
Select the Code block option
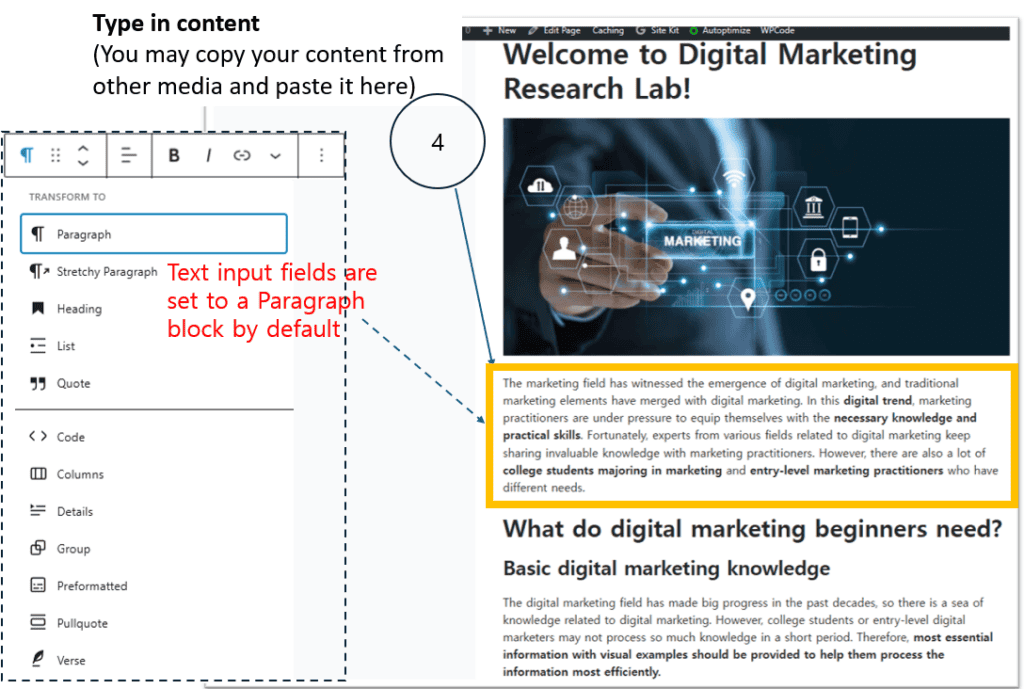pyautogui.click(x=70, y=437)
